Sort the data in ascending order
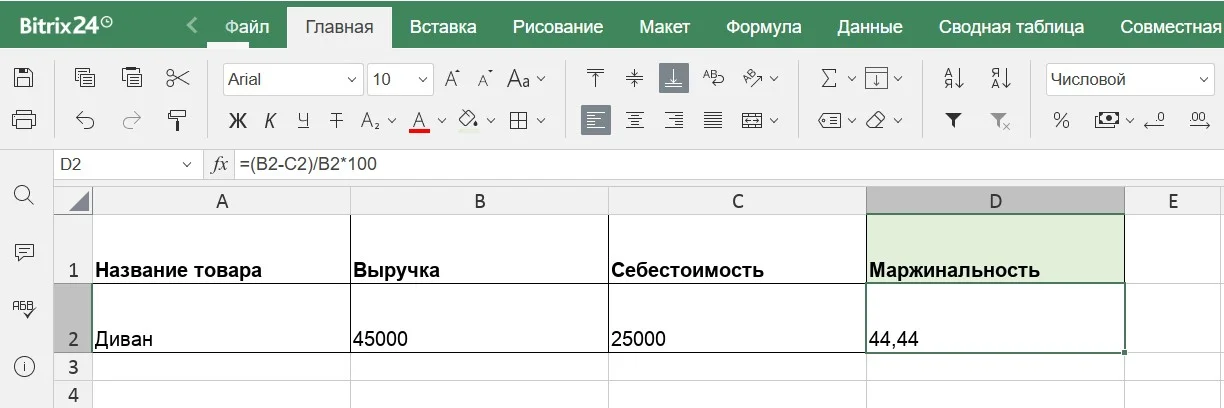1224x408 pixels. [954, 78]
